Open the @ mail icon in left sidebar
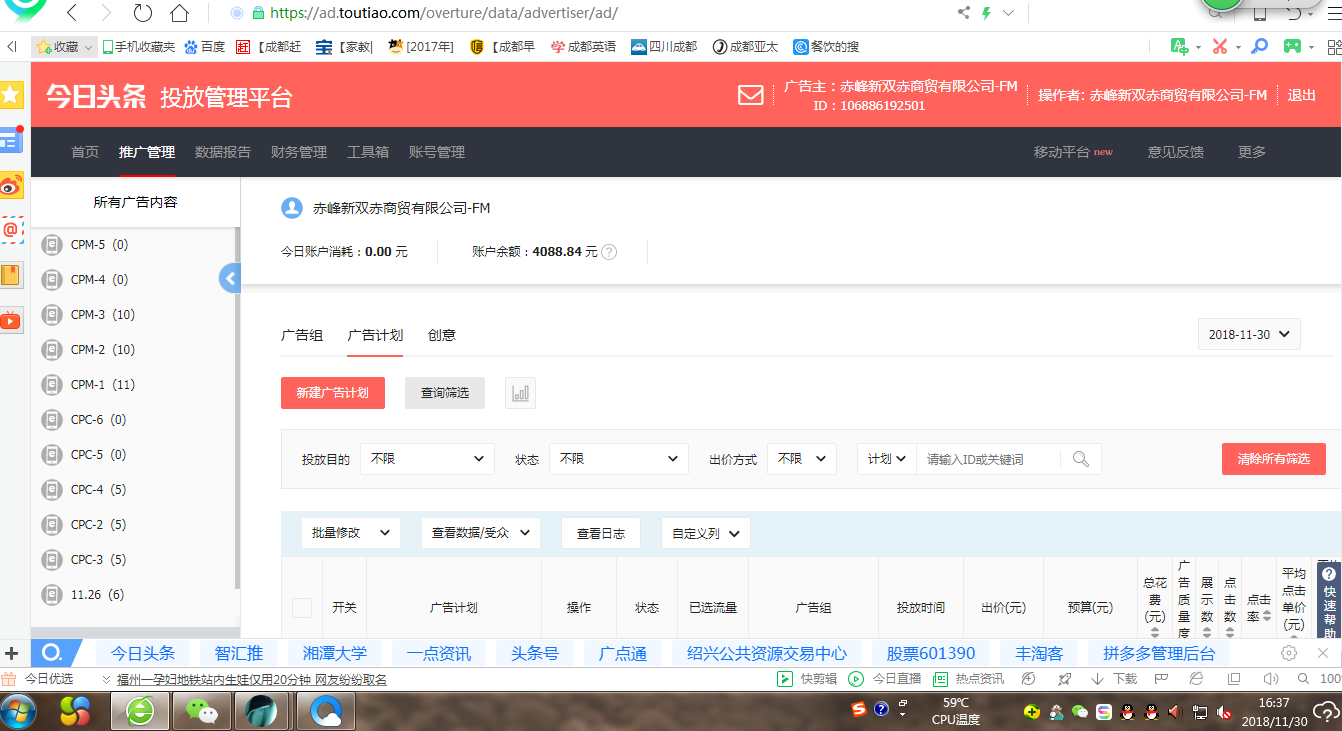Image resolution: width=1342 pixels, height=731 pixels. (x=11, y=230)
